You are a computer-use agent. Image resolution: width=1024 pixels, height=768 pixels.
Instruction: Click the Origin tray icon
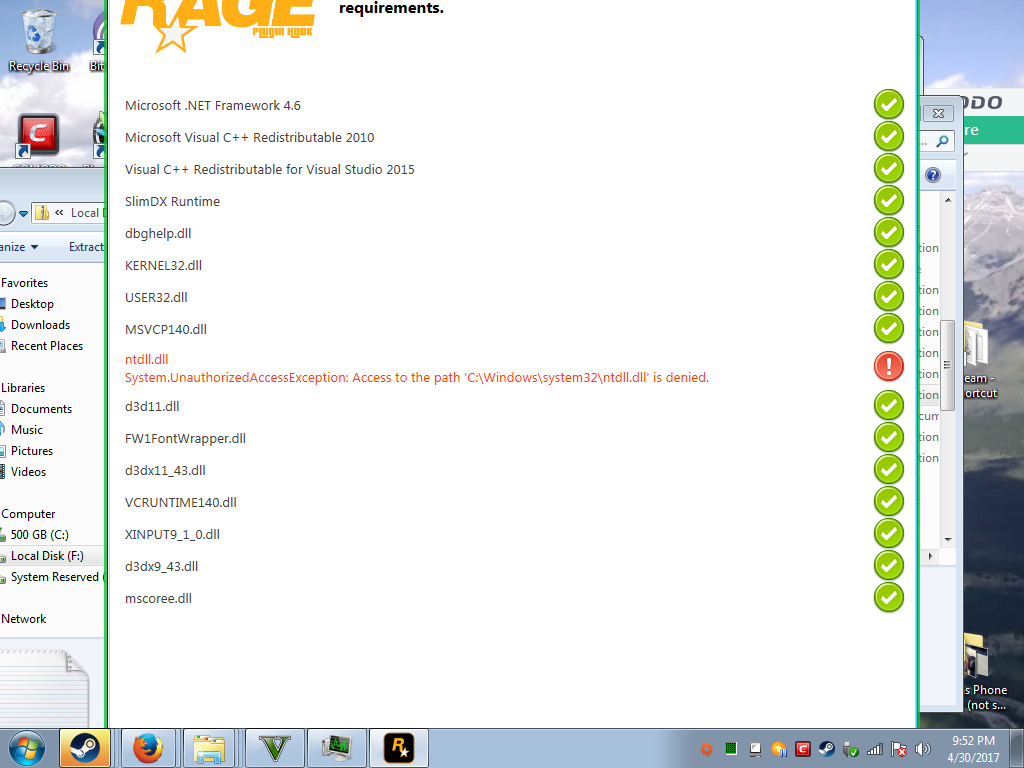pos(706,749)
